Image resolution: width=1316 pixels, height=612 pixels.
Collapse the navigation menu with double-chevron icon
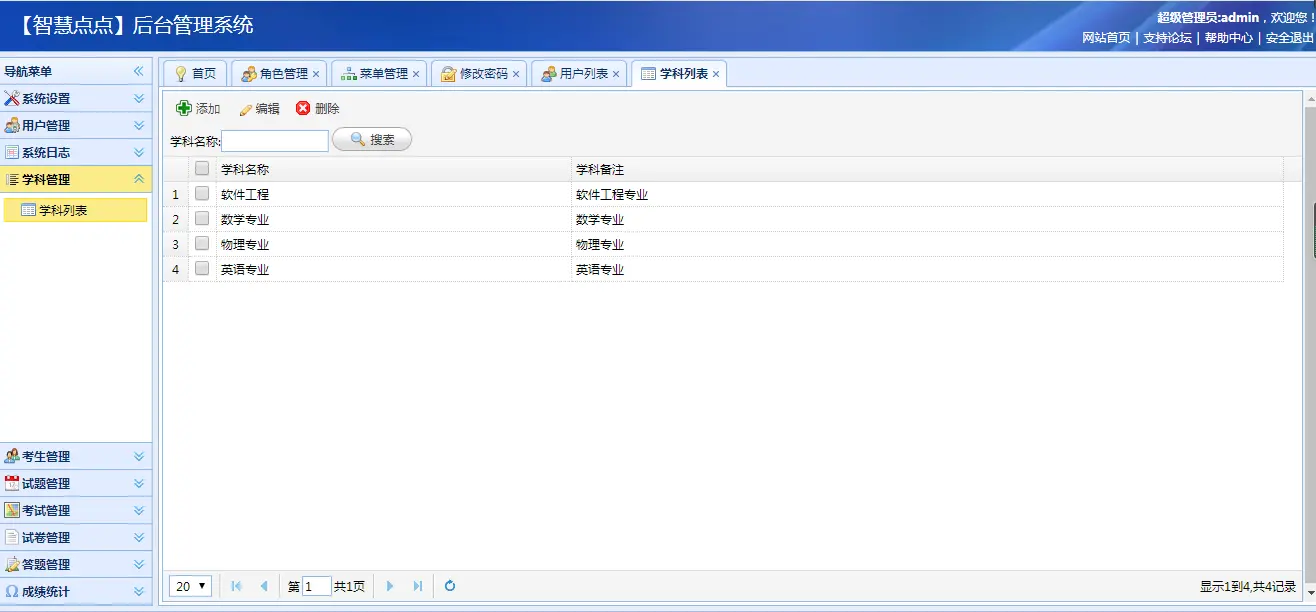(139, 72)
